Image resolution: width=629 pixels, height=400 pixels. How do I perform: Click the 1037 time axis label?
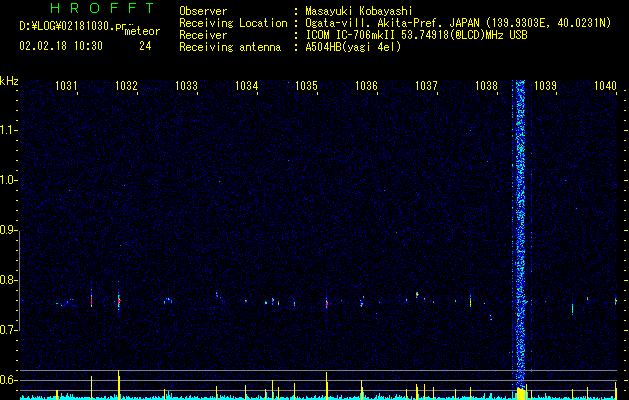426,86
